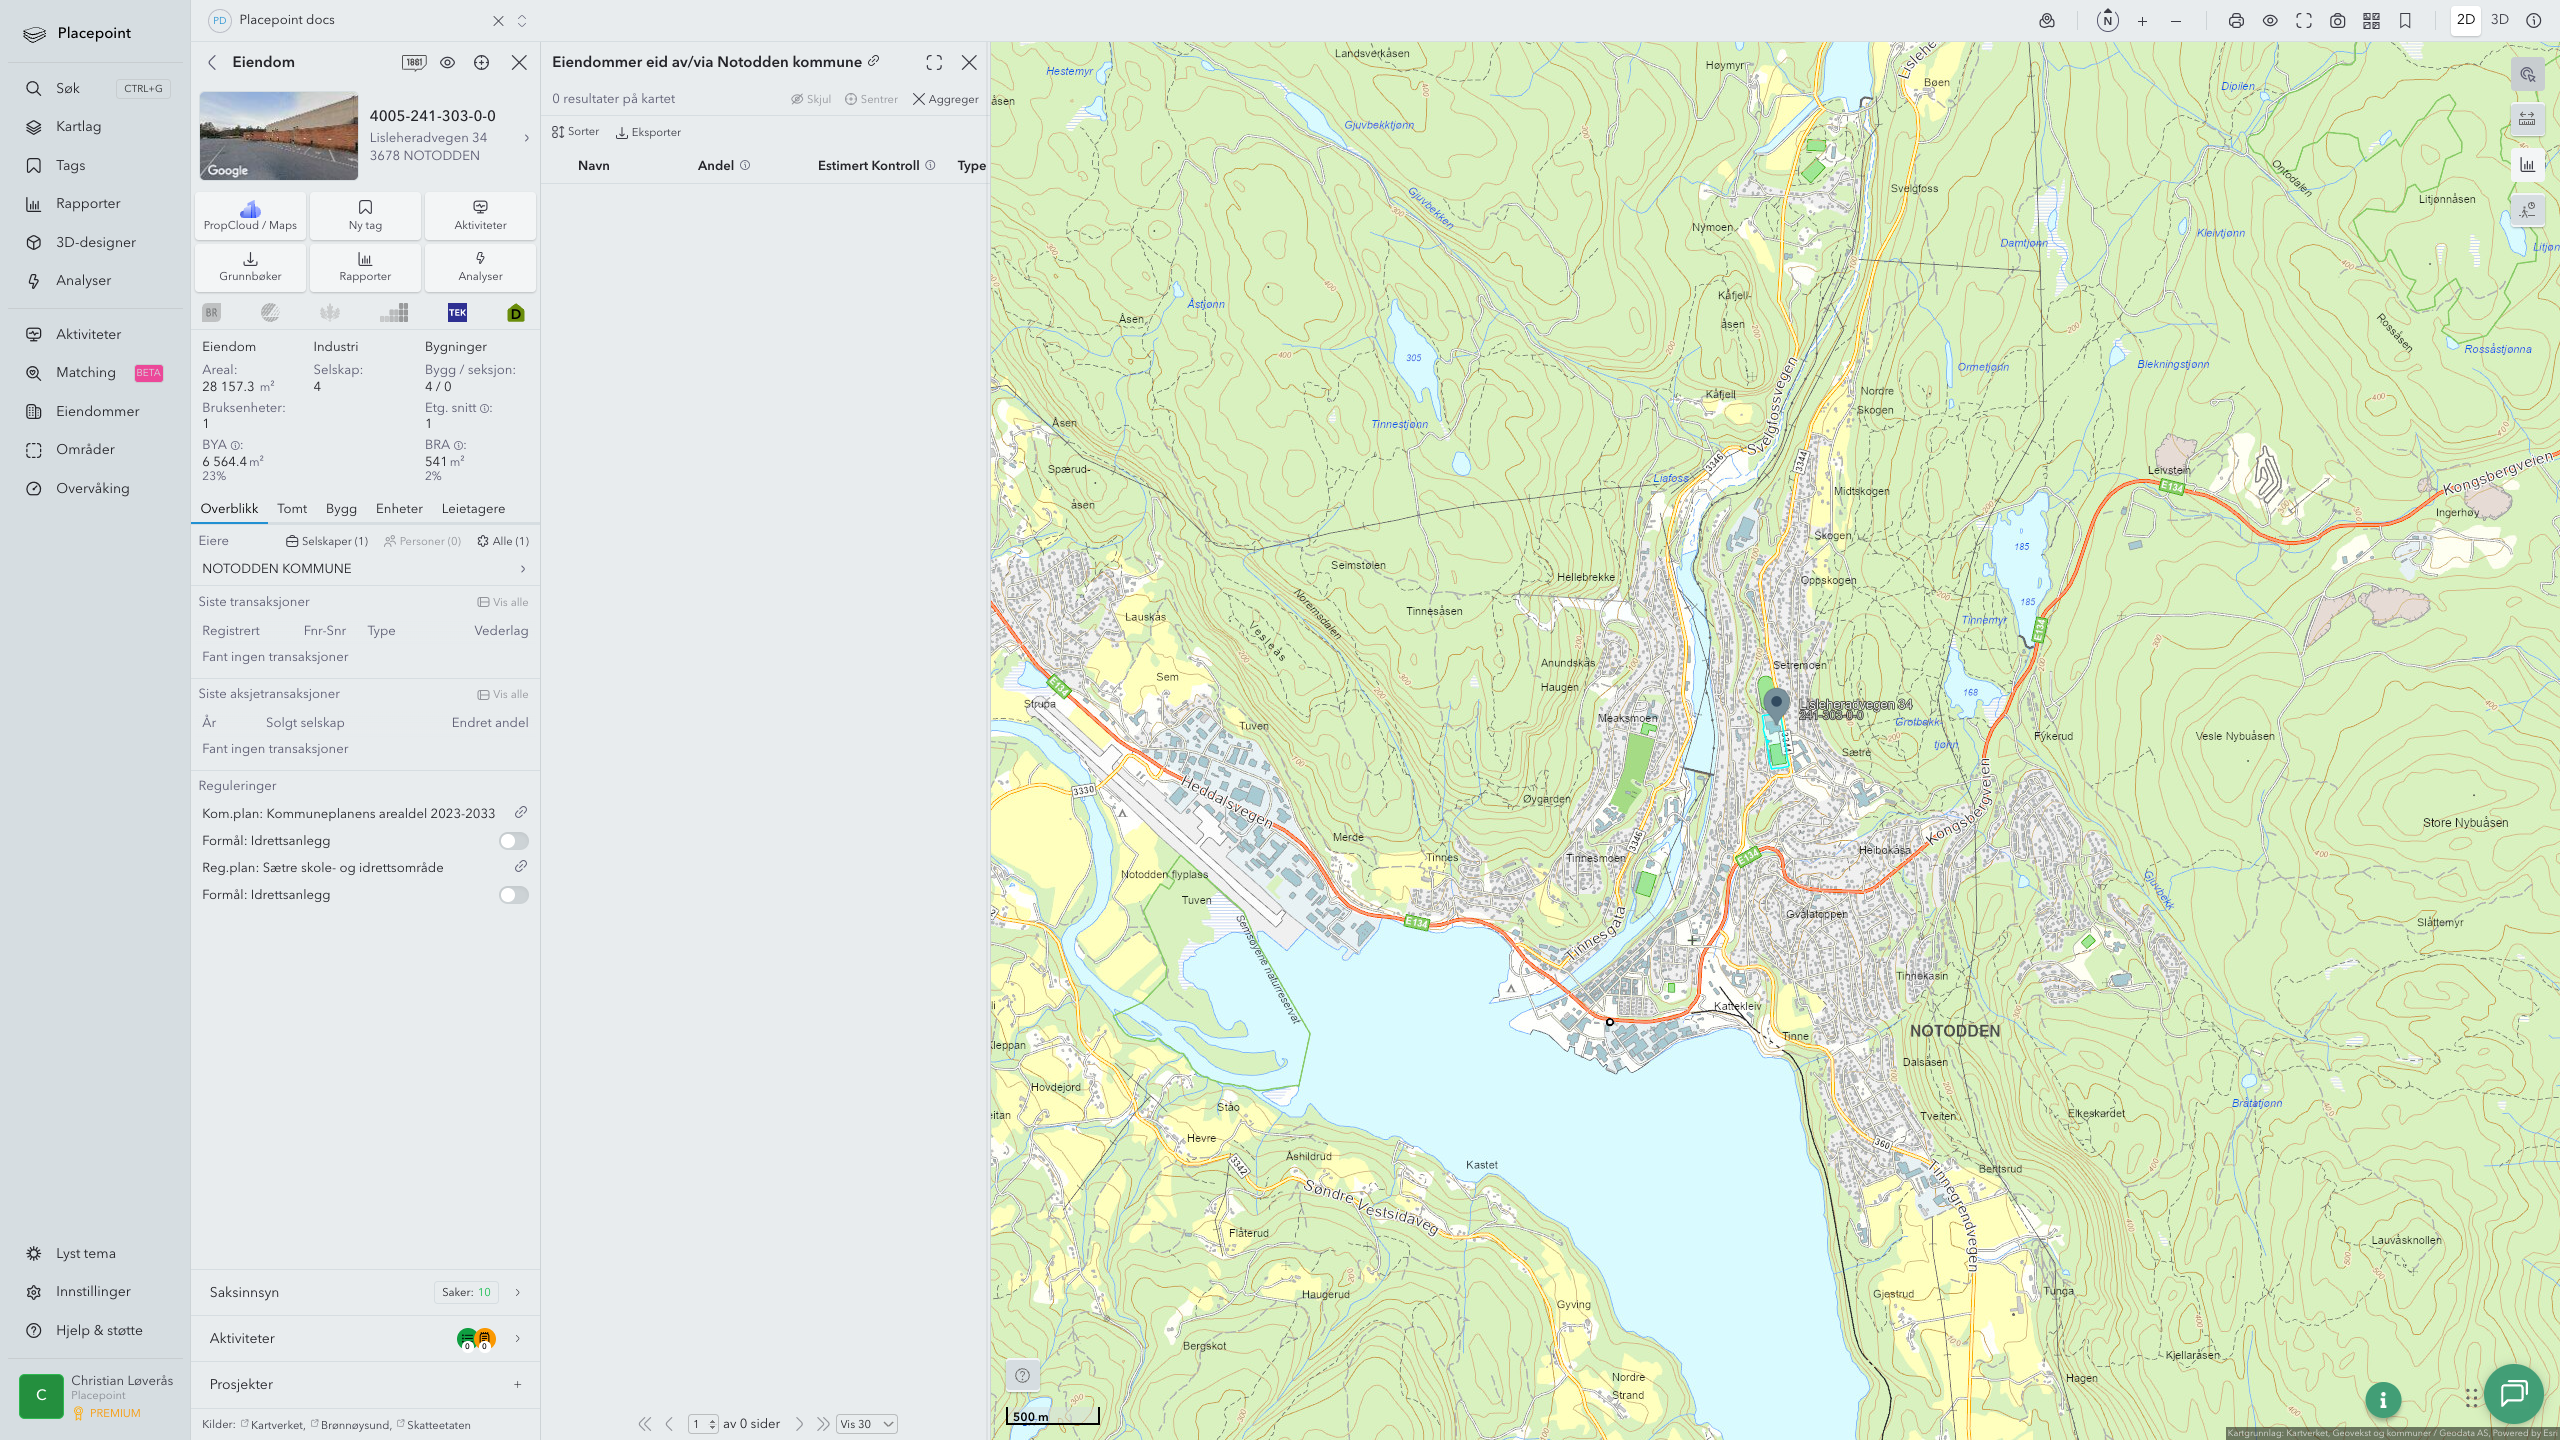Screen dimensions: 2560x1440
Task: Open 3D-designer in sidebar
Action: (x=96, y=242)
